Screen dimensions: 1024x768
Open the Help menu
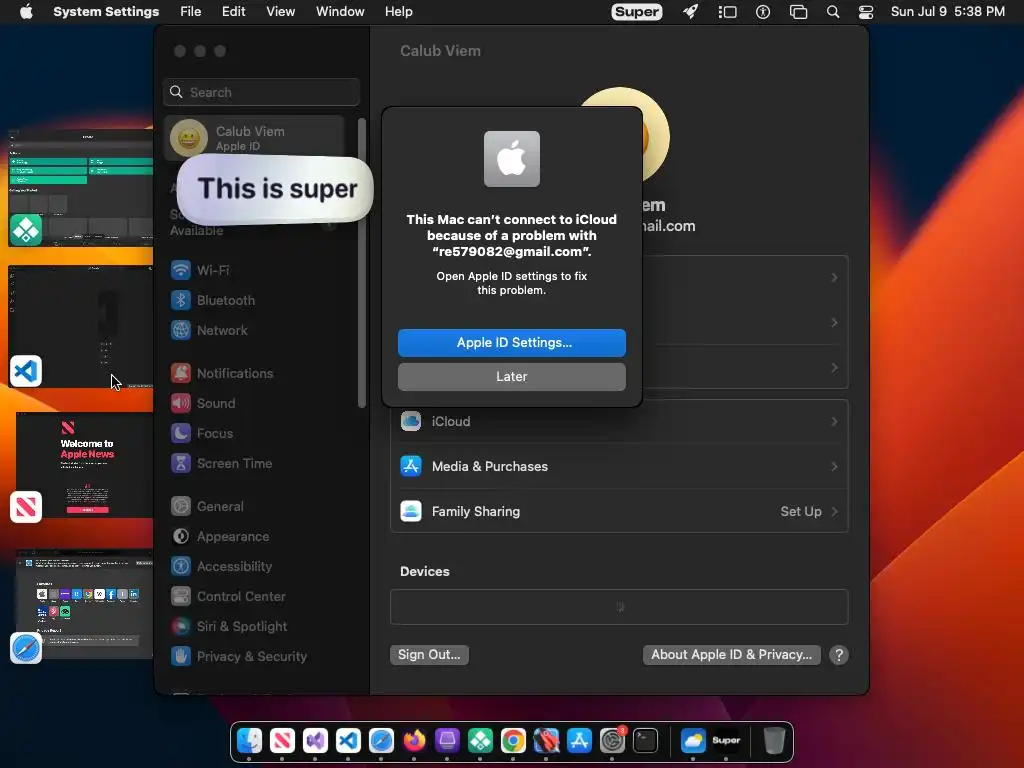(x=398, y=12)
